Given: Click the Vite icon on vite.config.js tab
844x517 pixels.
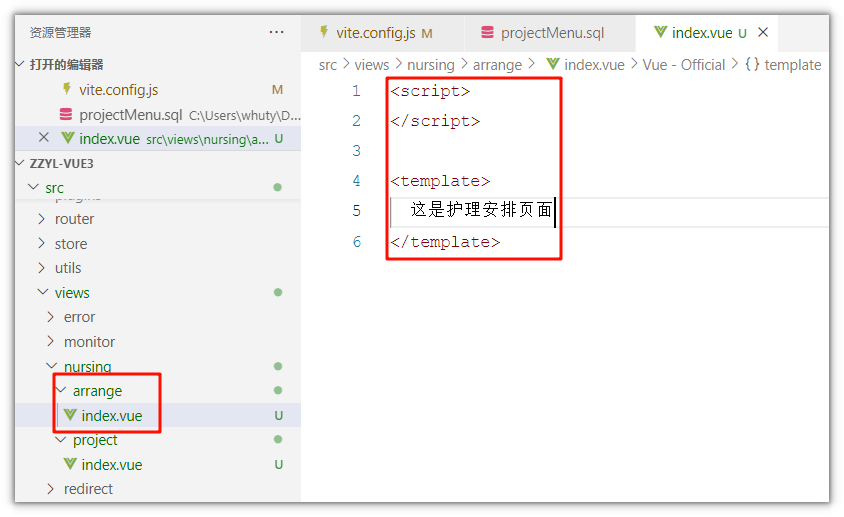Looking at the screenshot, I should click(324, 32).
